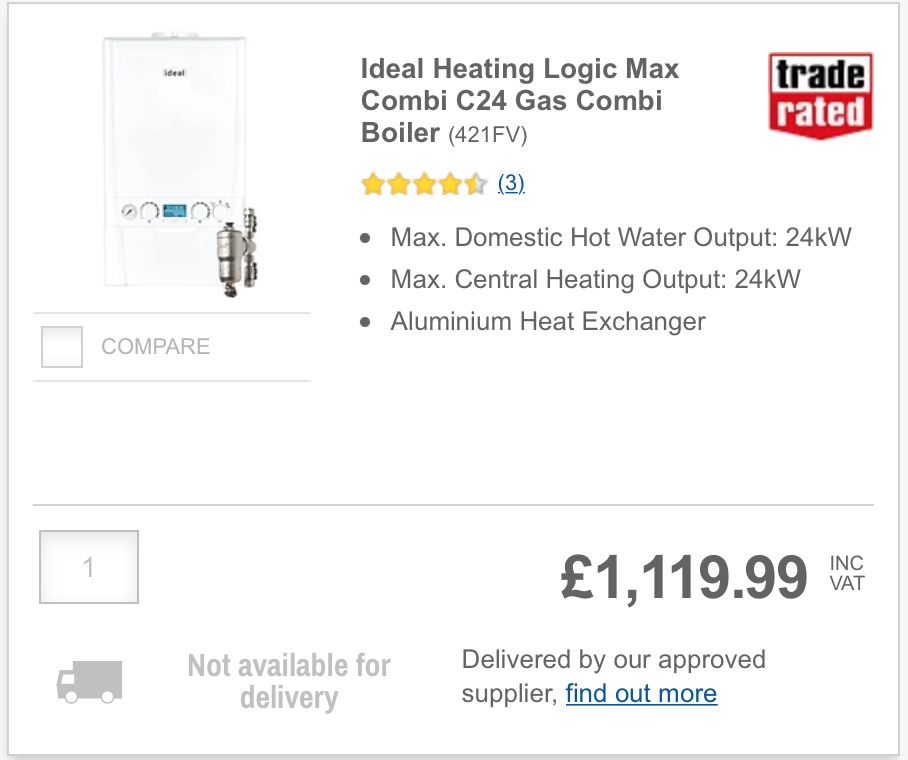
Task: Follow the 'find out more' link
Action: coord(641,693)
